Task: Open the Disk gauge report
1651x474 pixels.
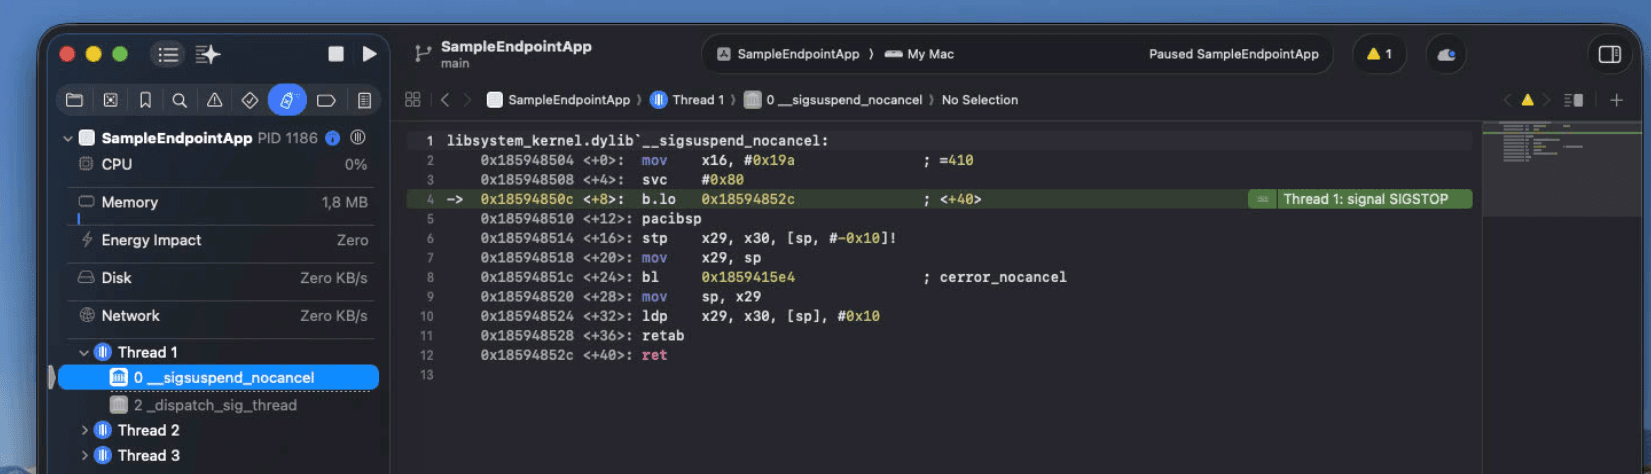Action: pos(221,278)
